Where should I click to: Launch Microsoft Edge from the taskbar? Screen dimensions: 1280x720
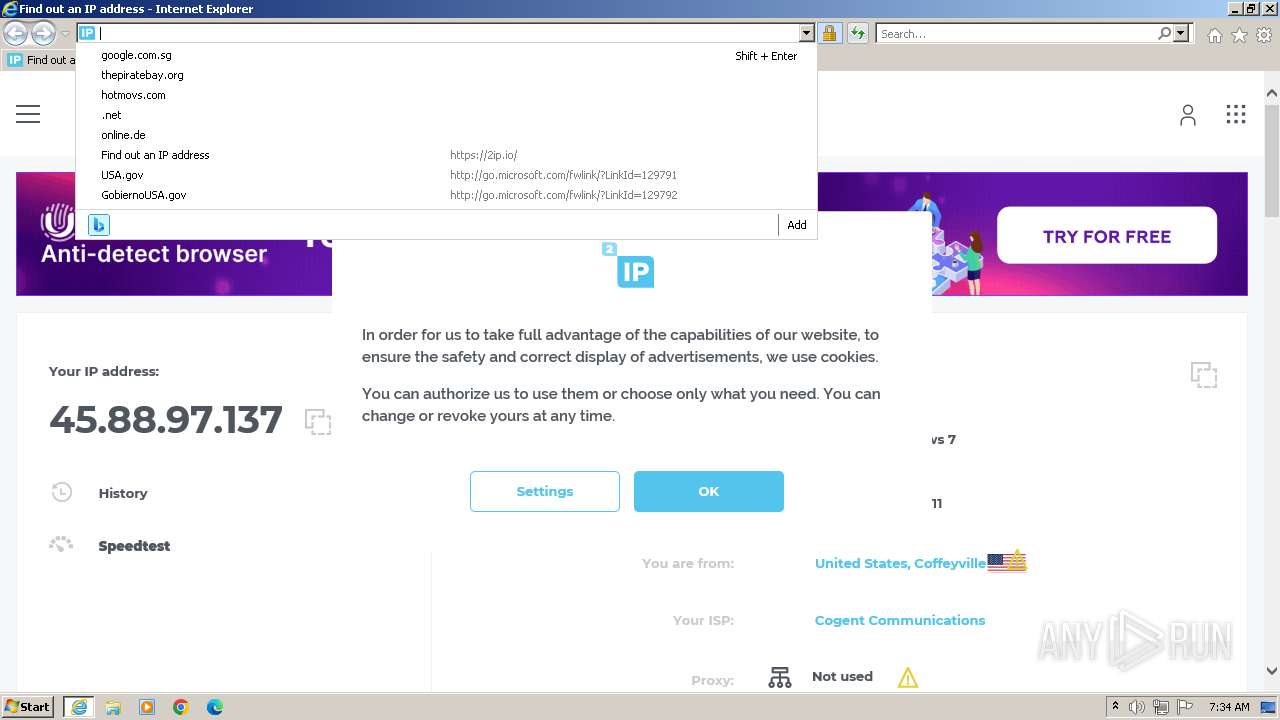click(215, 707)
